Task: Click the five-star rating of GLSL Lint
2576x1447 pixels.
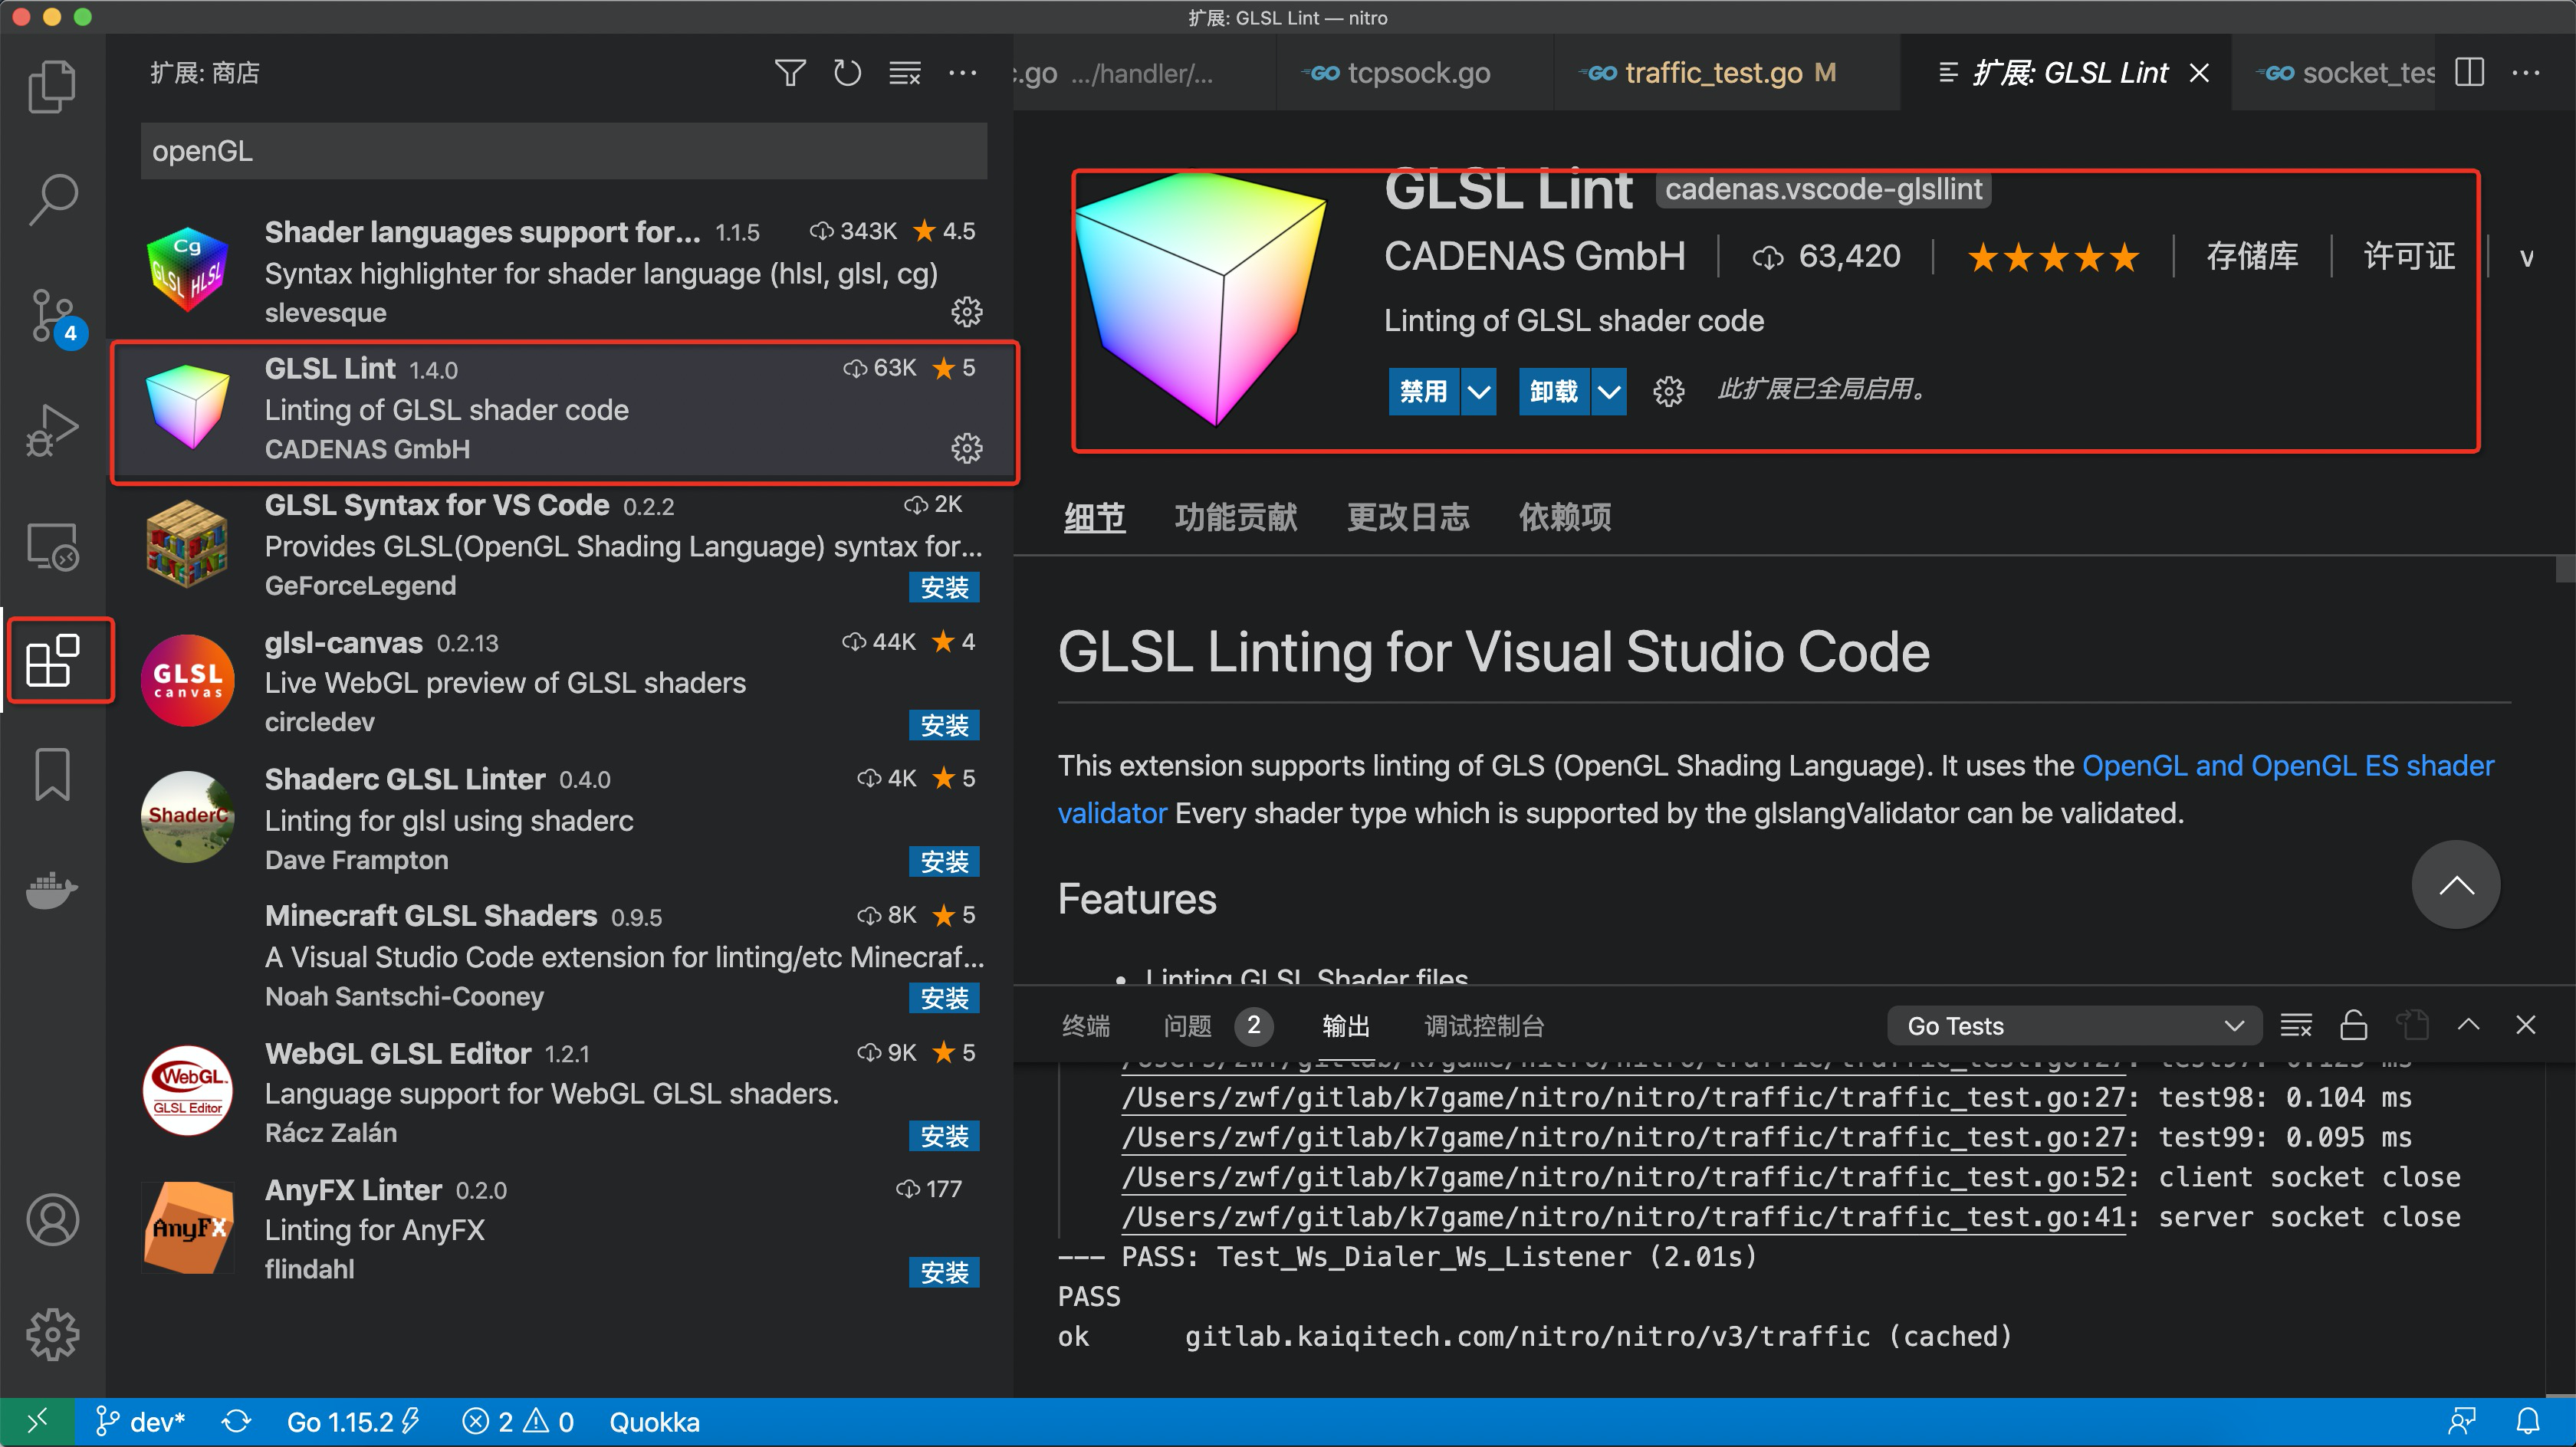Action: pyautogui.click(x=2053, y=258)
